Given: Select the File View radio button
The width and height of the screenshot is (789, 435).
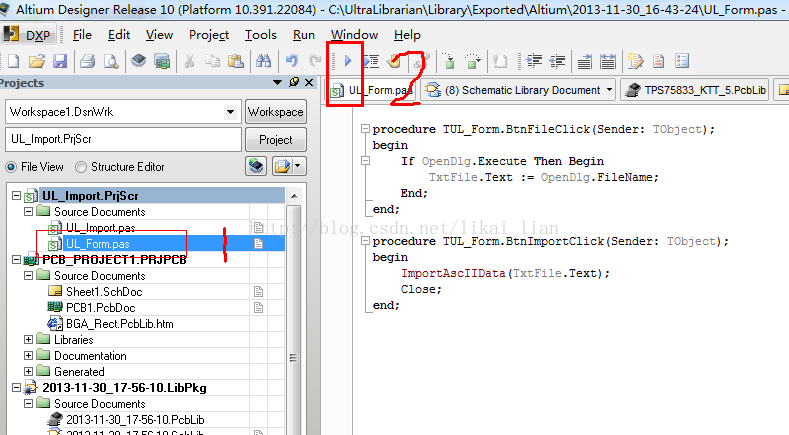Looking at the screenshot, I should tap(11, 167).
